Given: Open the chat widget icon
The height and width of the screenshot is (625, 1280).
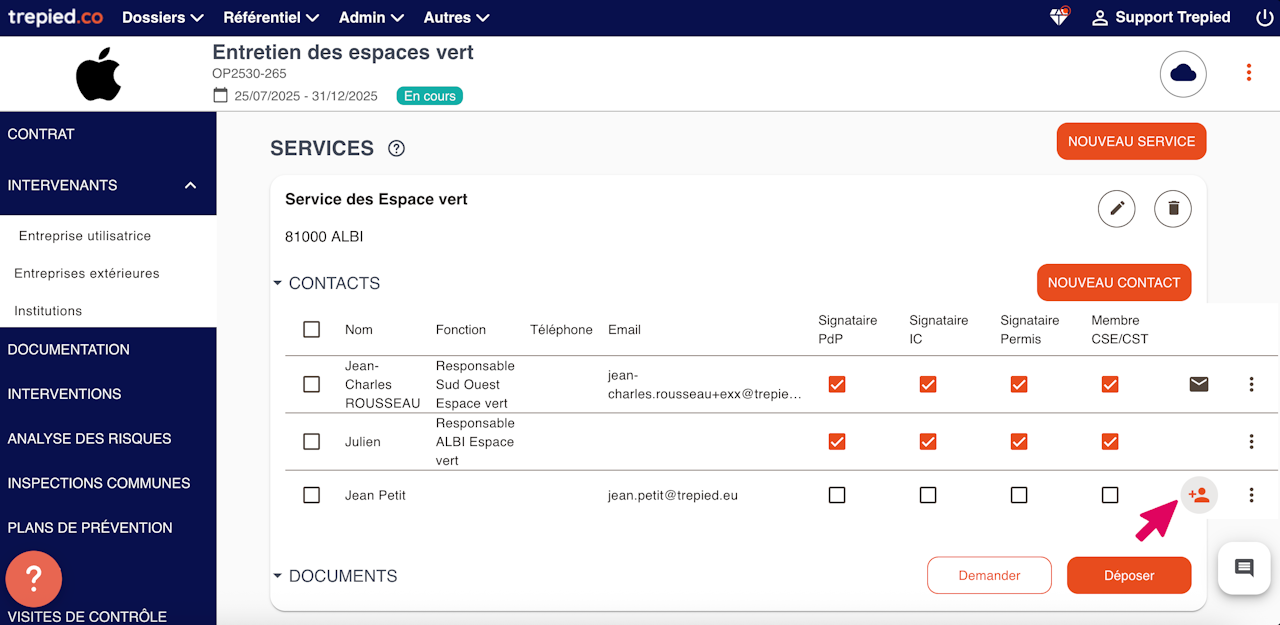Looking at the screenshot, I should click(x=1244, y=568).
